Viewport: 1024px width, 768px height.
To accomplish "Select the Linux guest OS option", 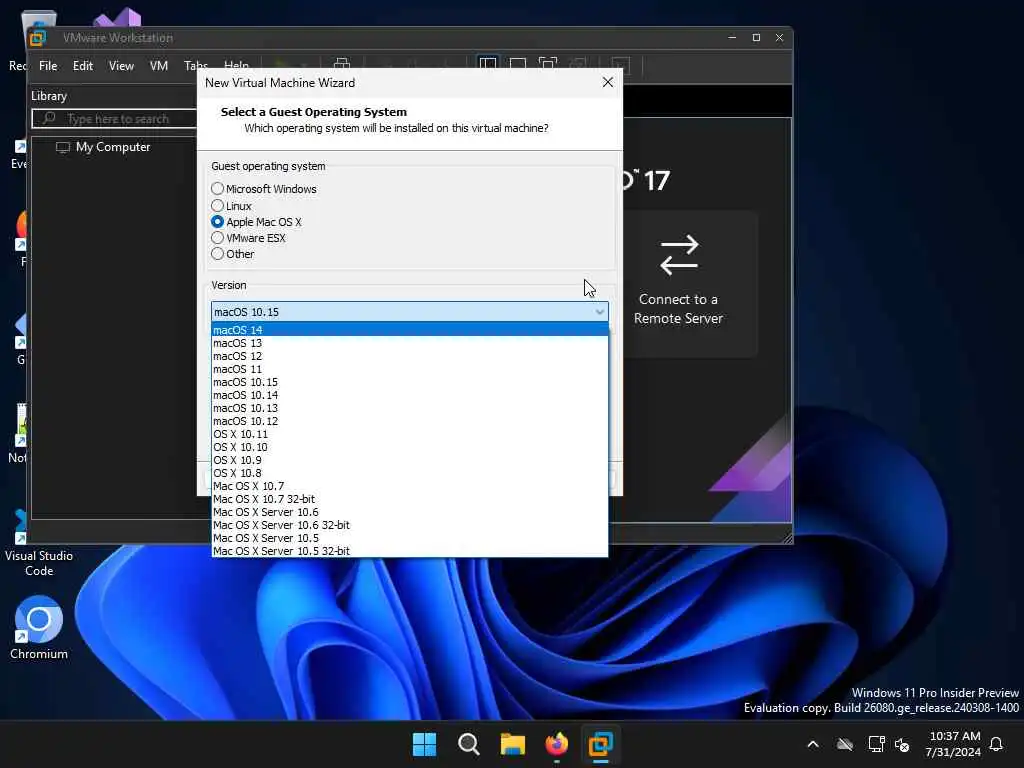I will click(x=217, y=206).
